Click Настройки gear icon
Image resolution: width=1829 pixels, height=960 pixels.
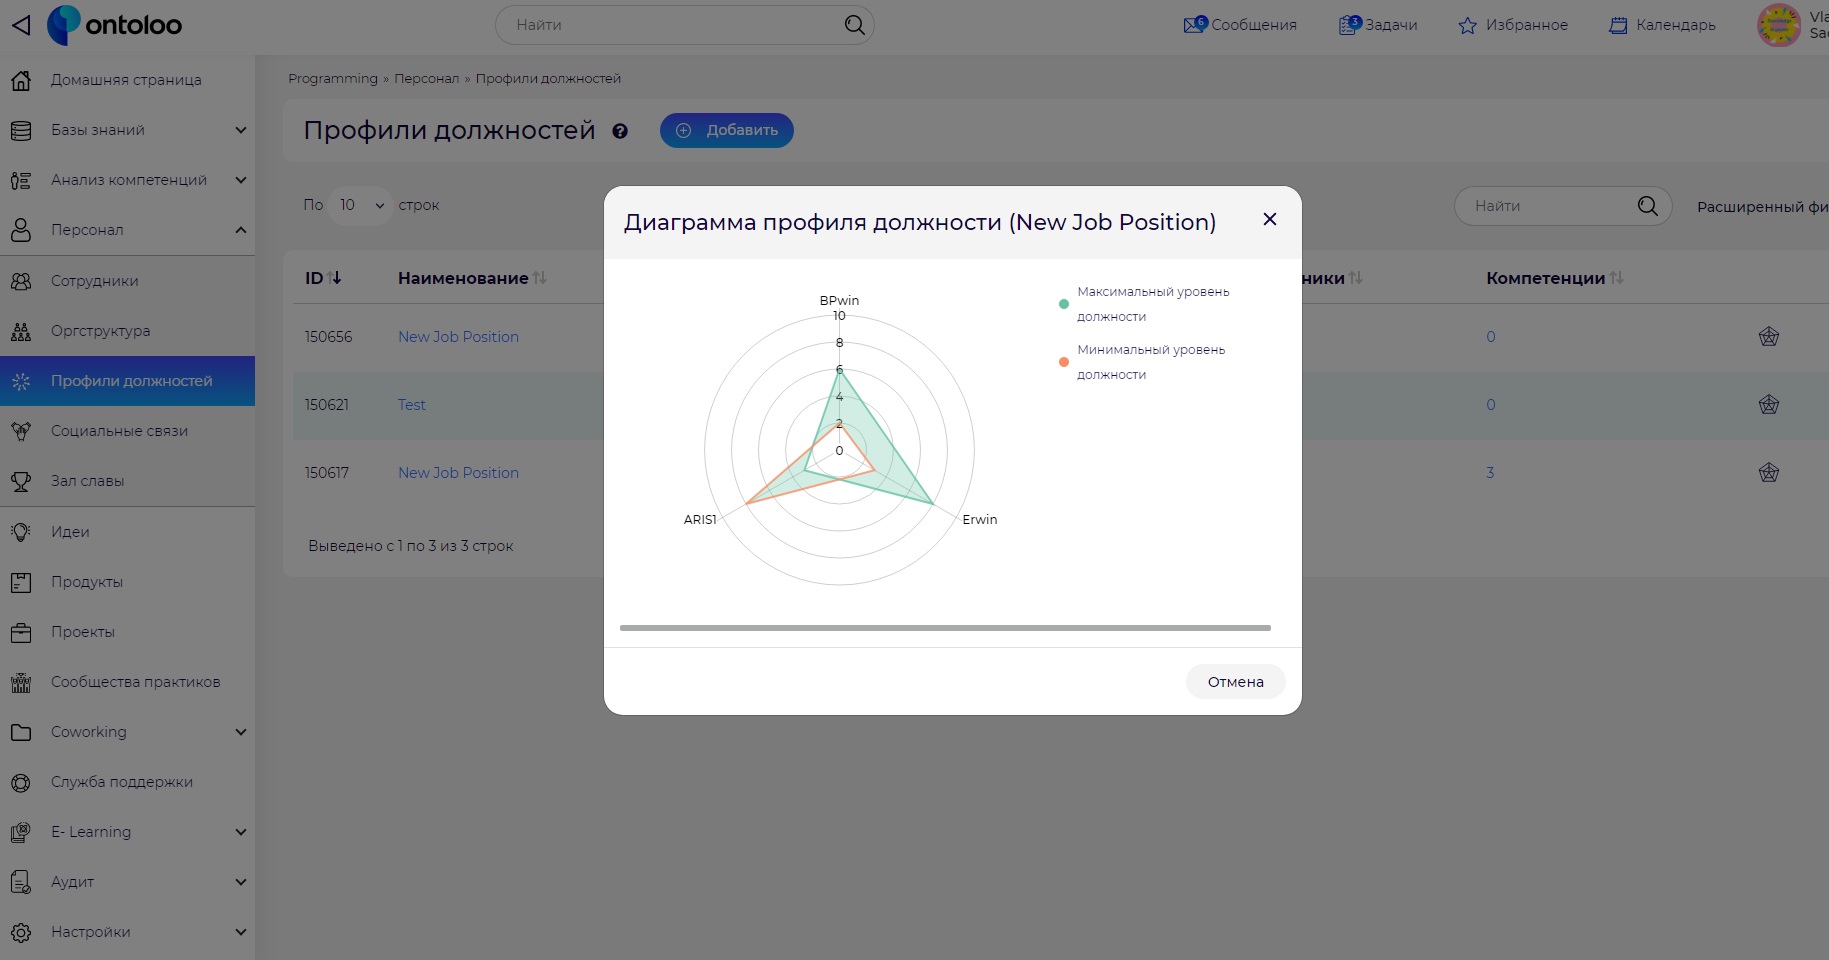pyautogui.click(x=21, y=932)
